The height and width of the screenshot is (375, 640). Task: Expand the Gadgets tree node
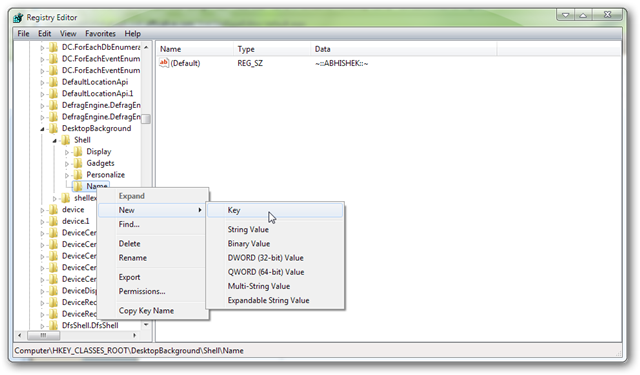click(x=67, y=164)
